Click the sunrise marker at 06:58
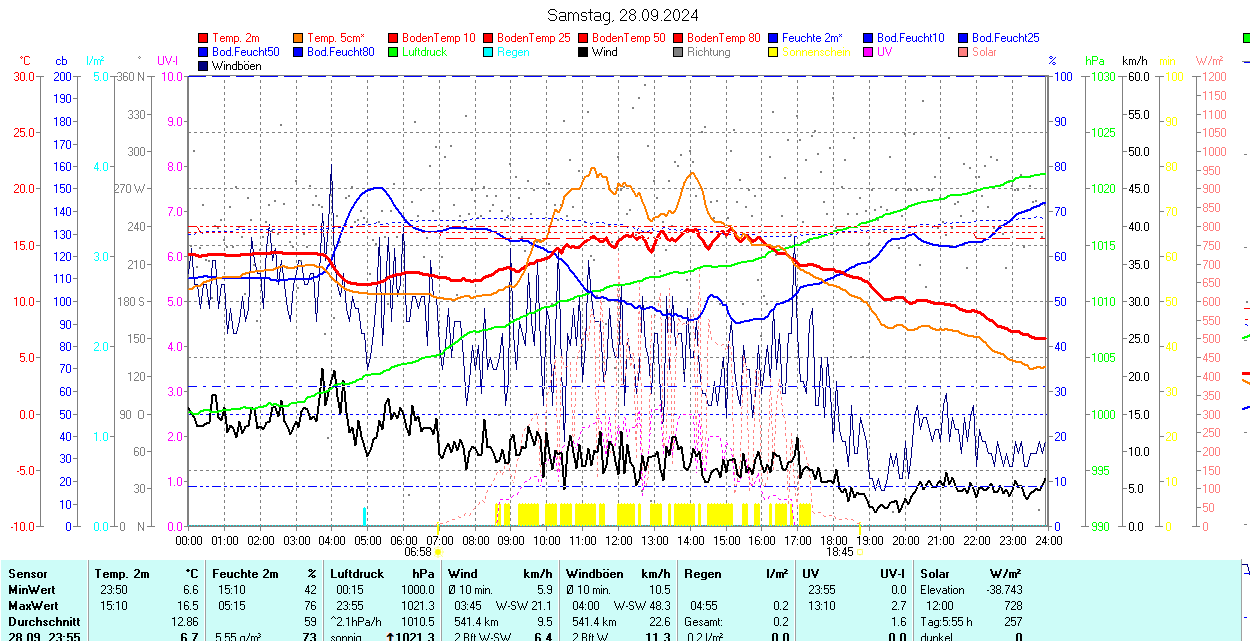Screen dimensions: 1250x641 (438, 551)
